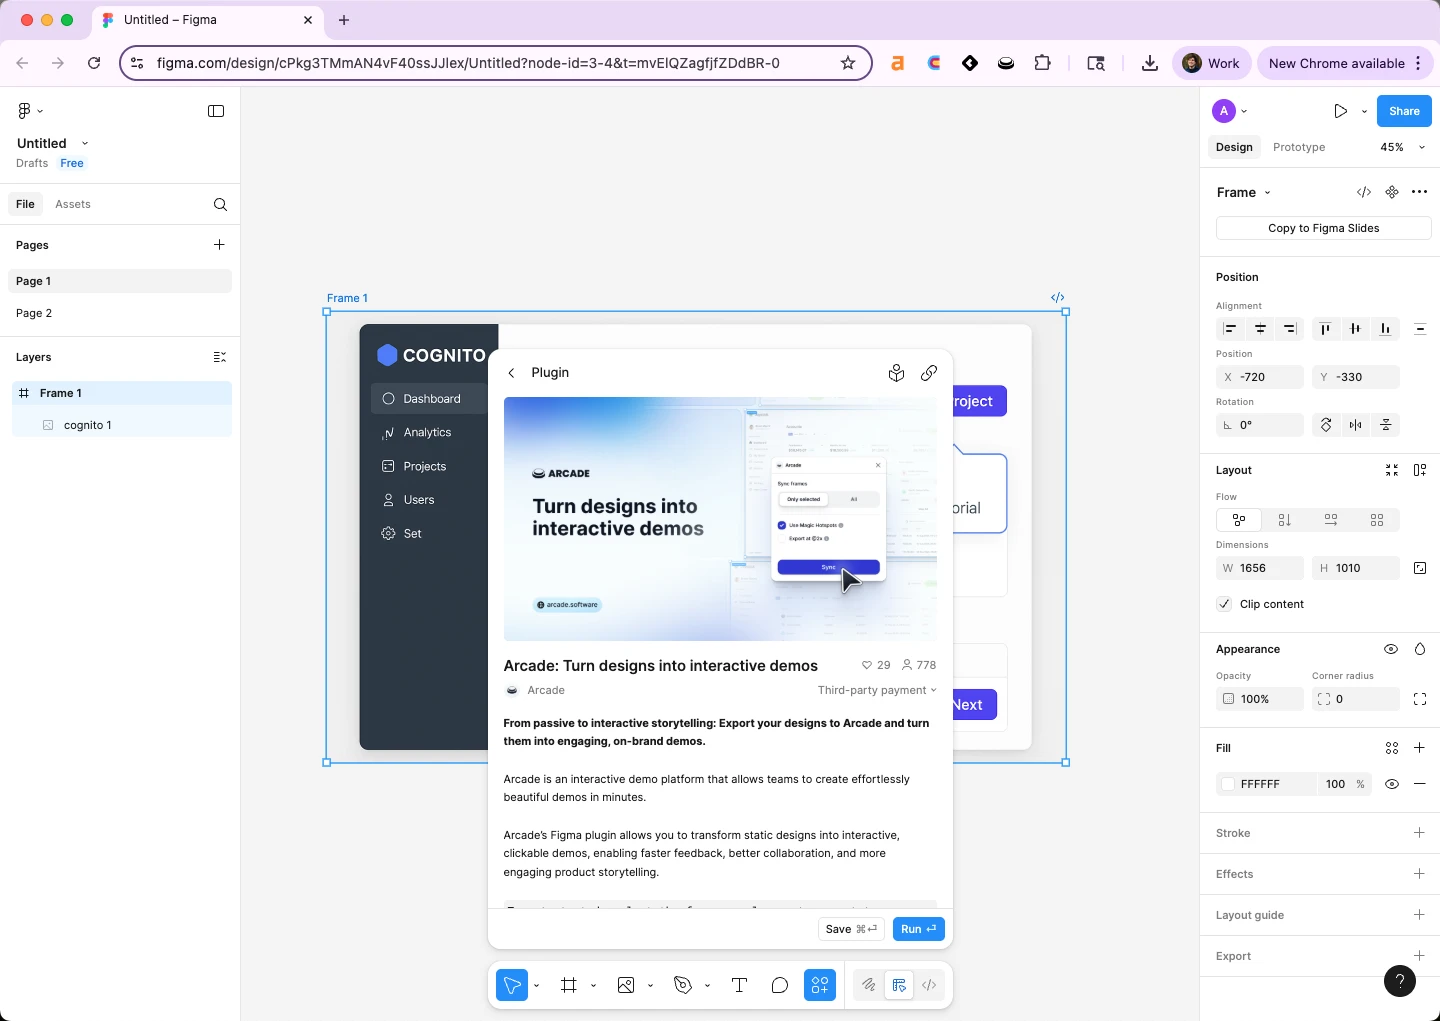Switch to Assets tab
The height and width of the screenshot is (1021, 1440).
(73, 204)
